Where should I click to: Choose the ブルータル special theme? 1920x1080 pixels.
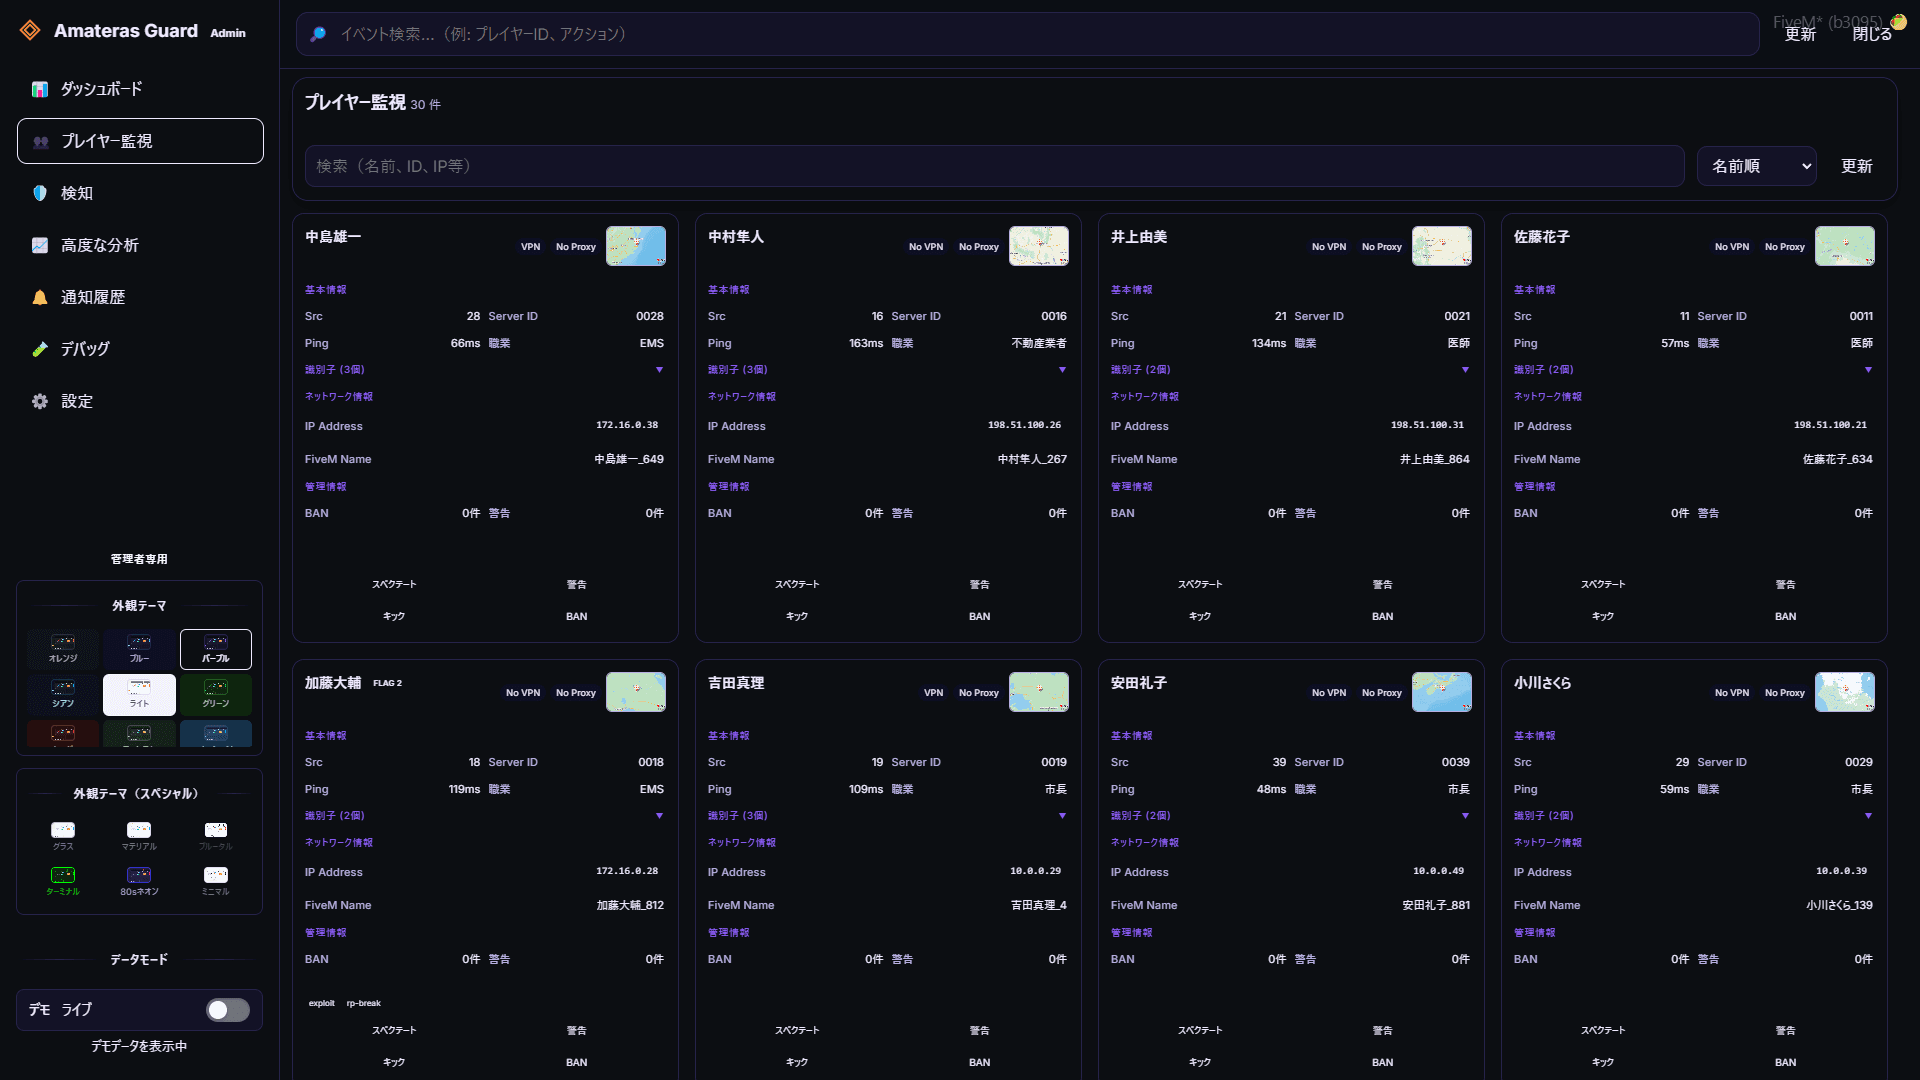pos(216,836)
